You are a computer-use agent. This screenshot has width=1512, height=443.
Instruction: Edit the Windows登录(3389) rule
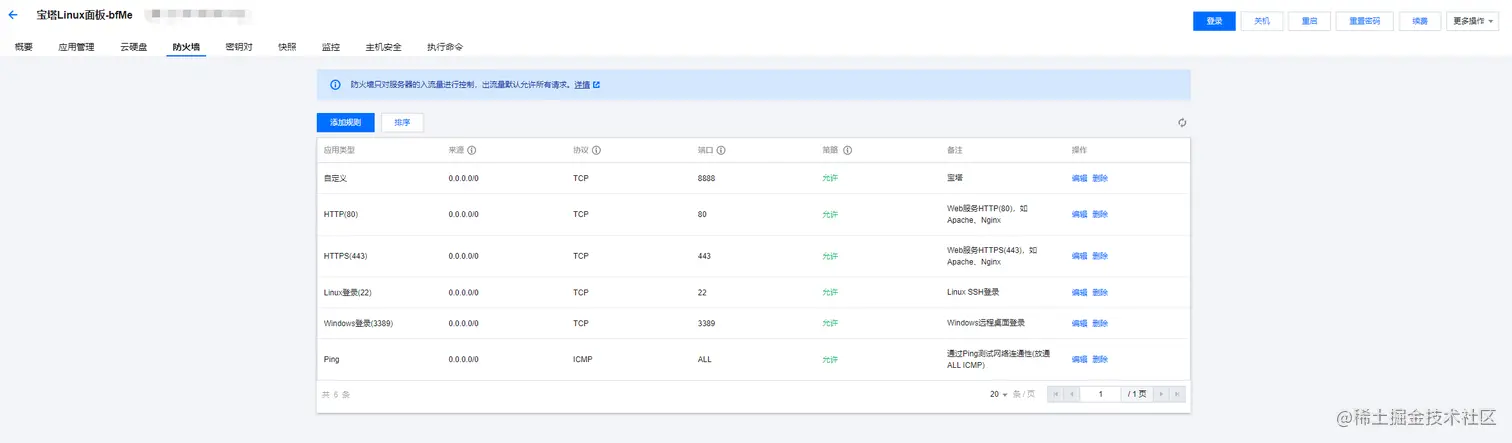[x=1079, y=323]
